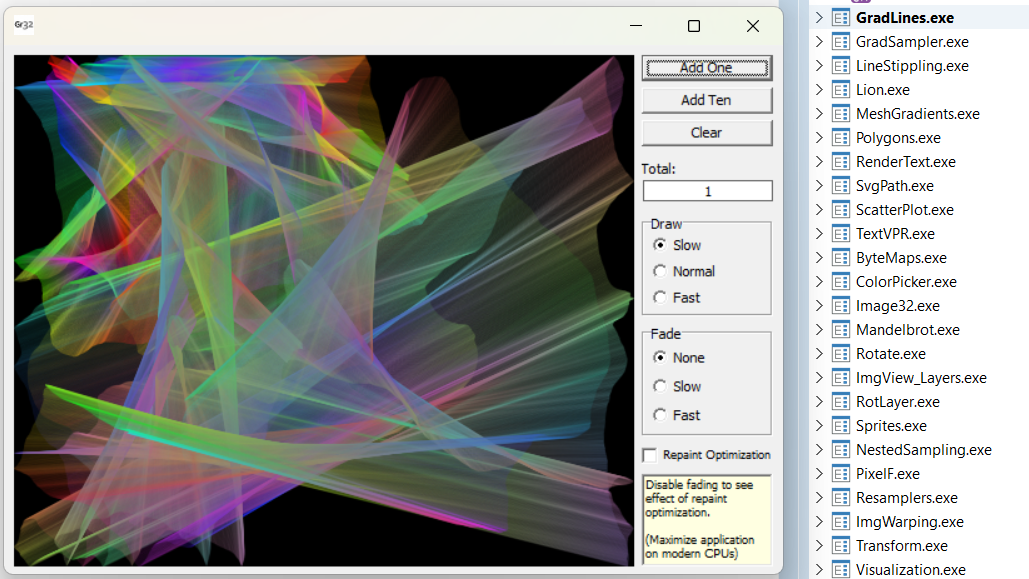The image size is (1029, 579).
Task: Click the Transform.exe file icon
Action: tap(841, 546)
